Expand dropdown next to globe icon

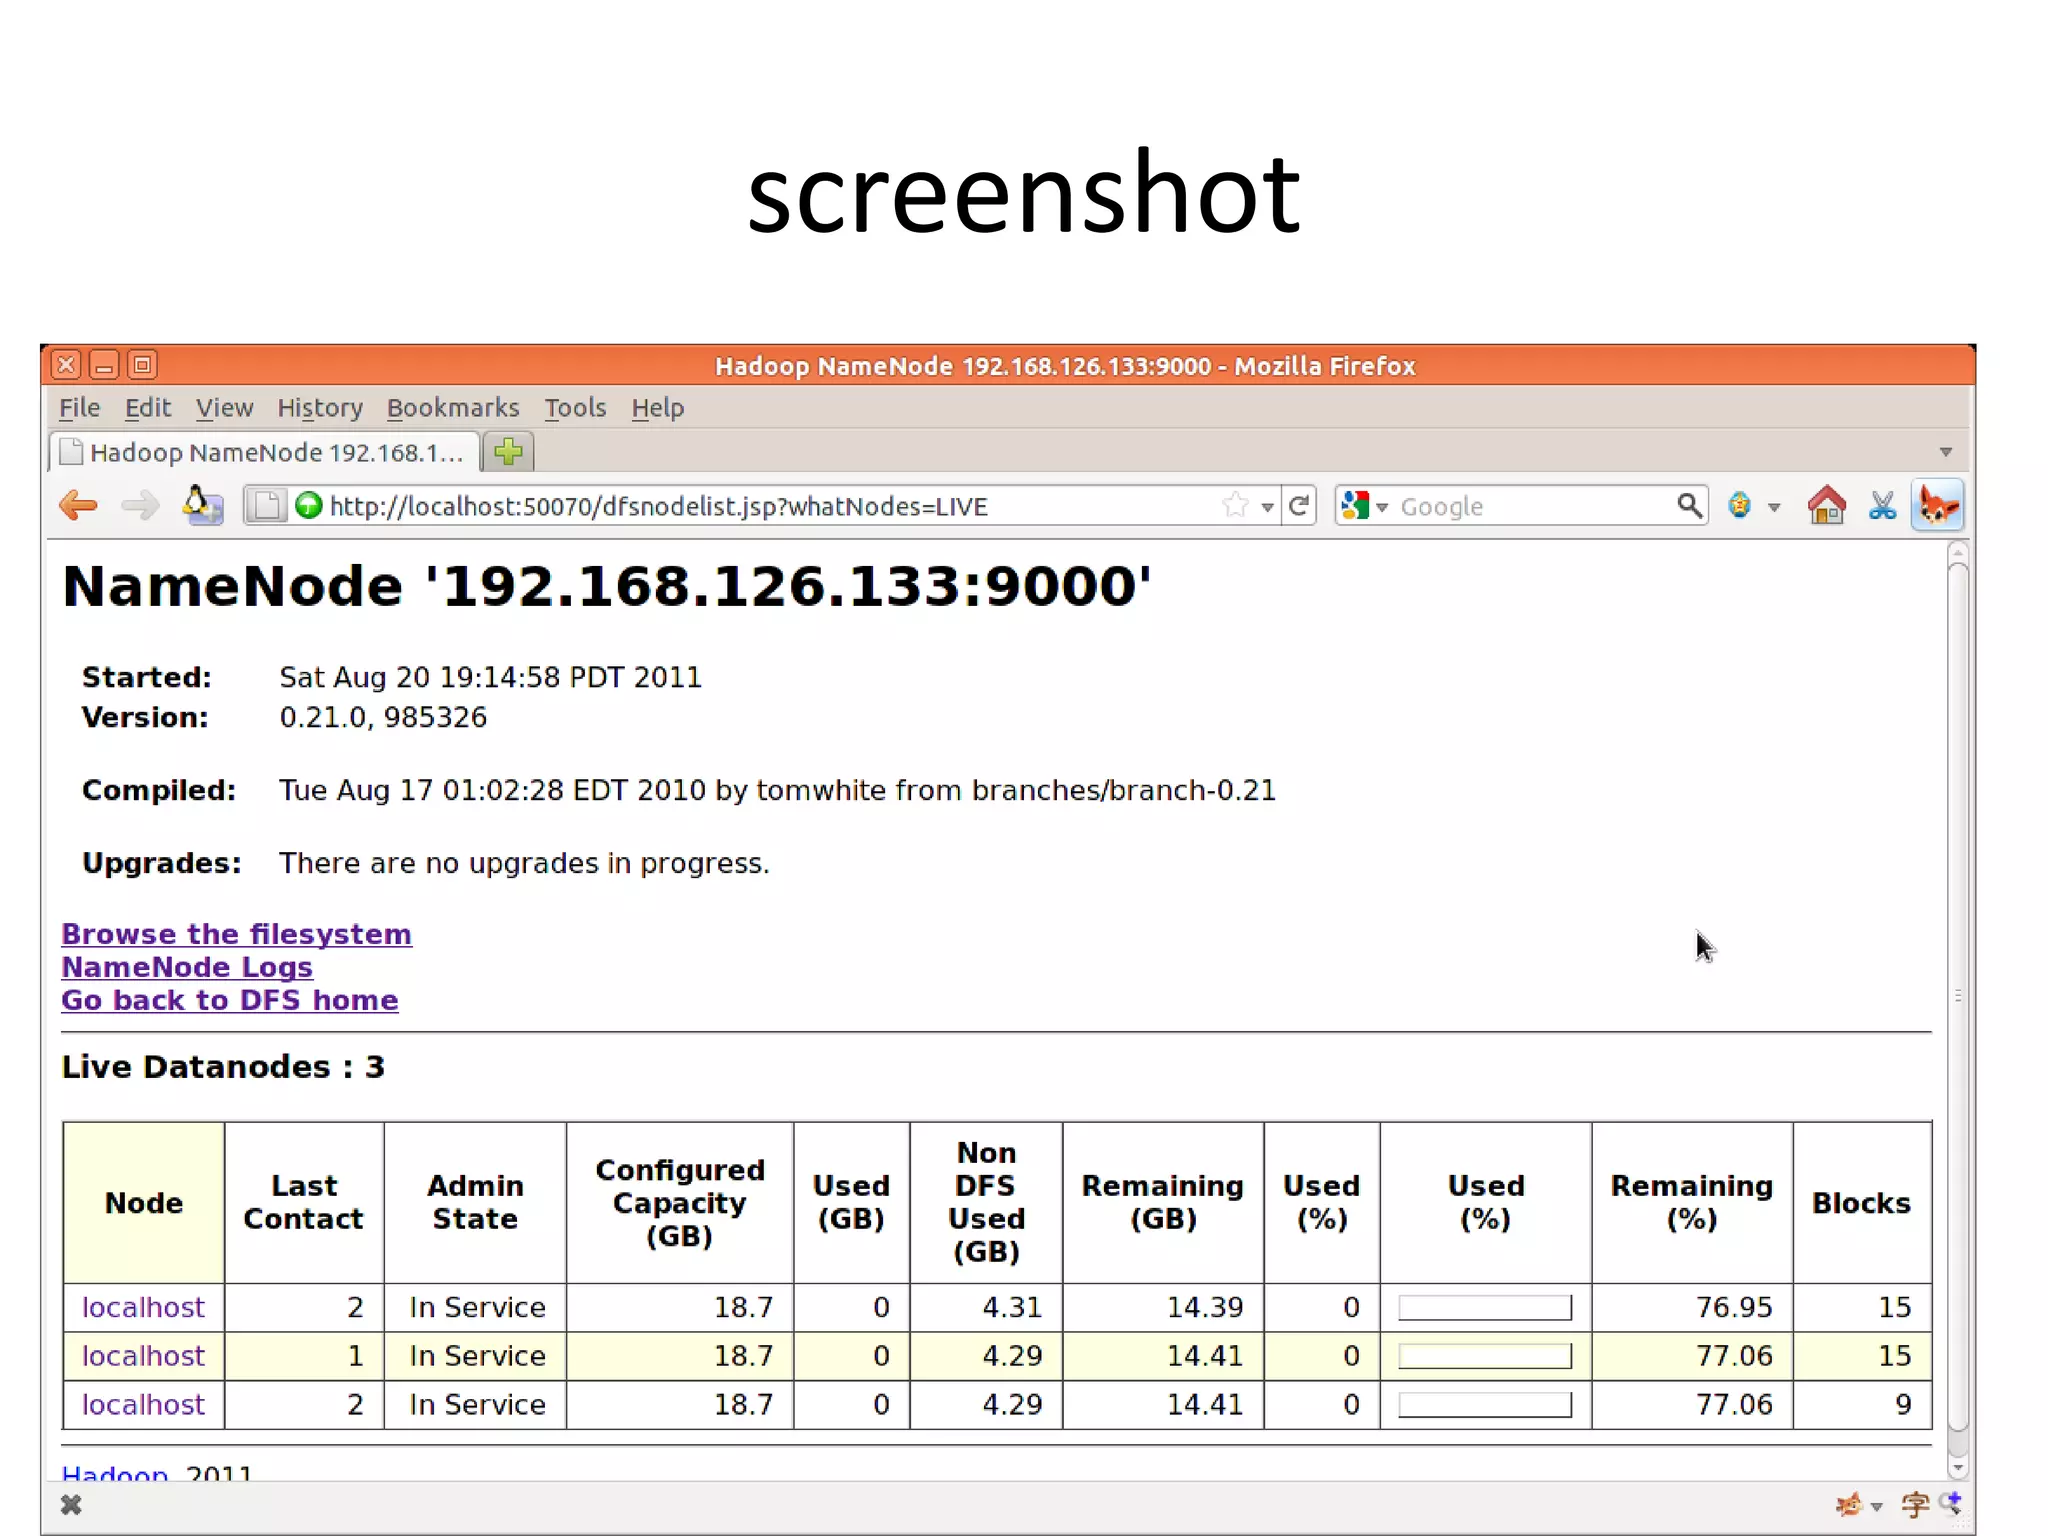pyautogui.click(x=1774, y=507)
